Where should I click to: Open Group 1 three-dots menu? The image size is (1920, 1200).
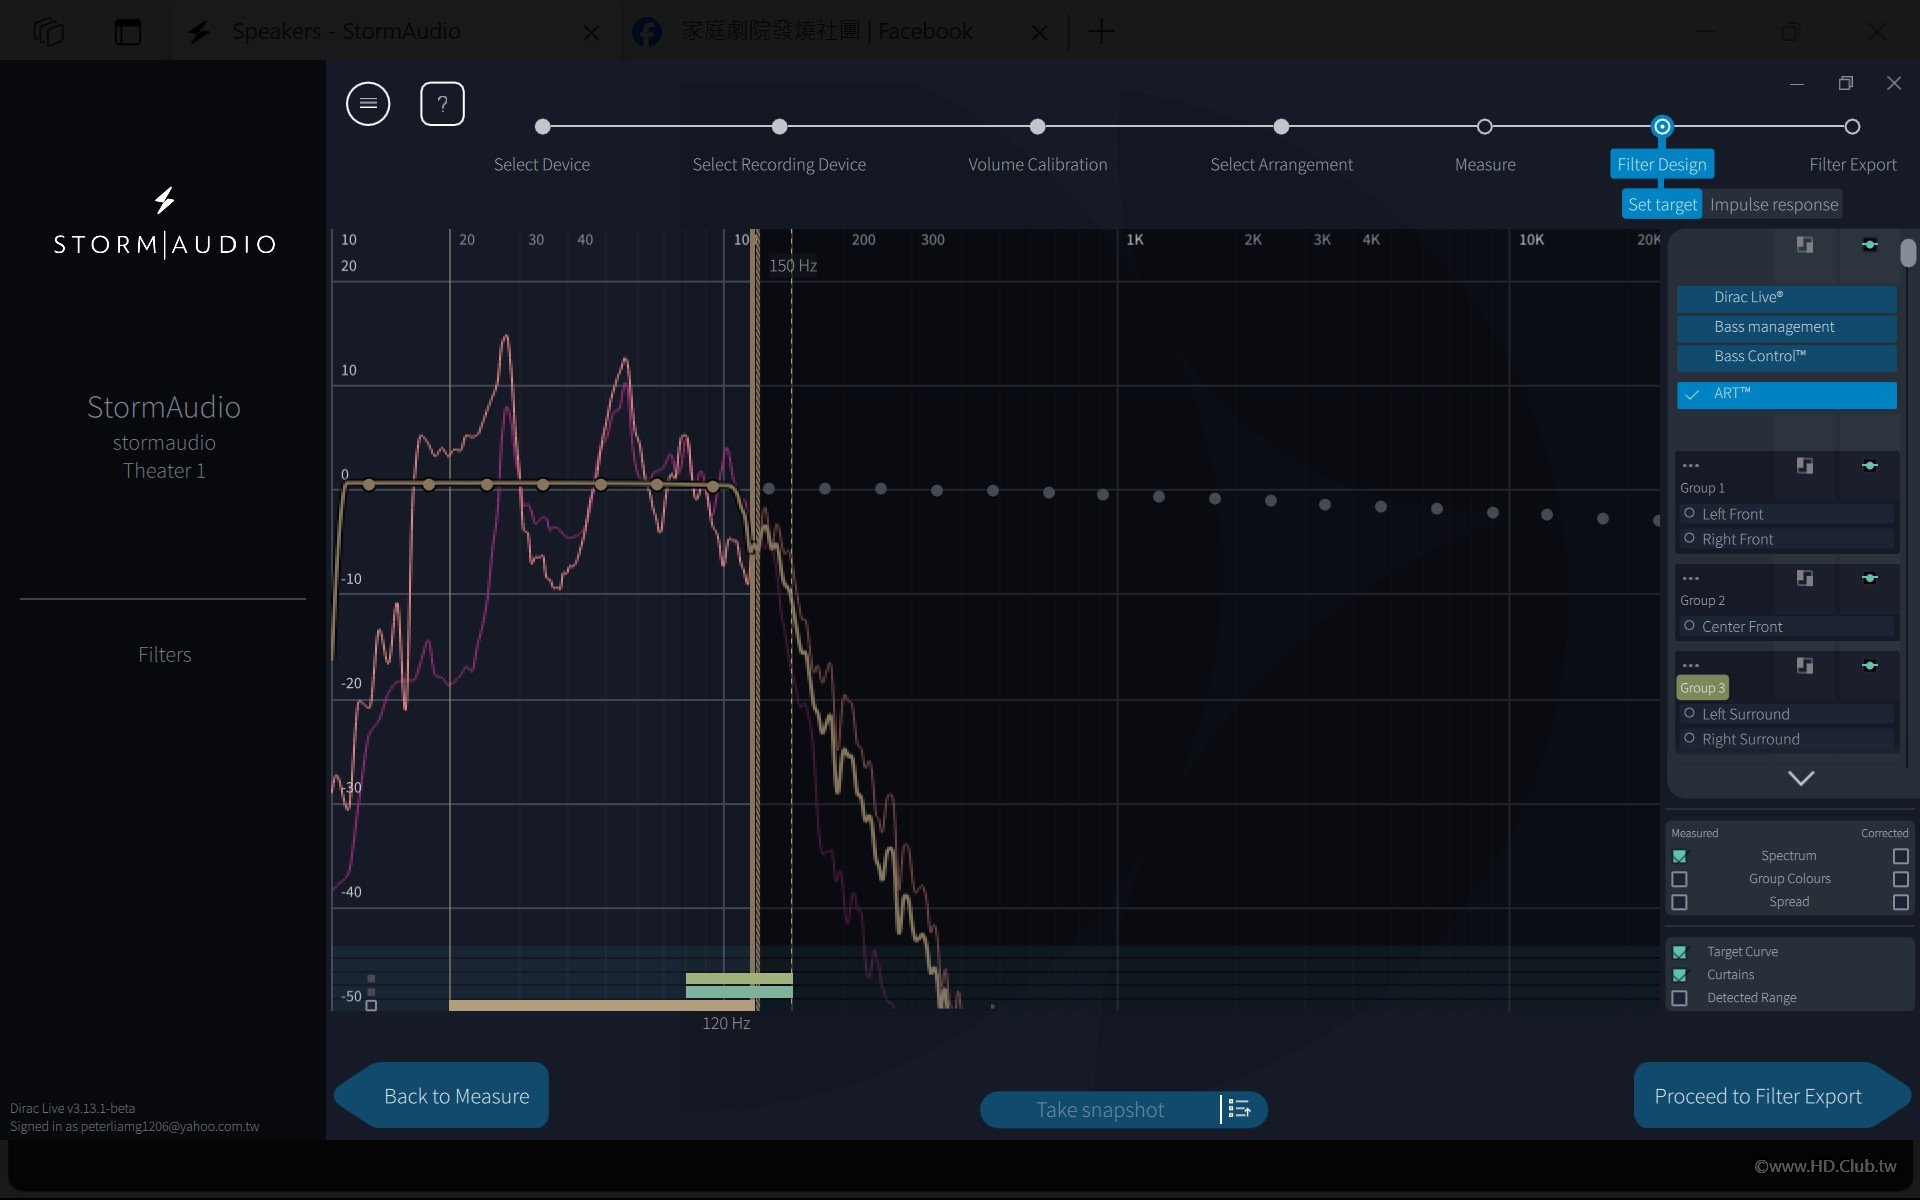pos(1691,466)
